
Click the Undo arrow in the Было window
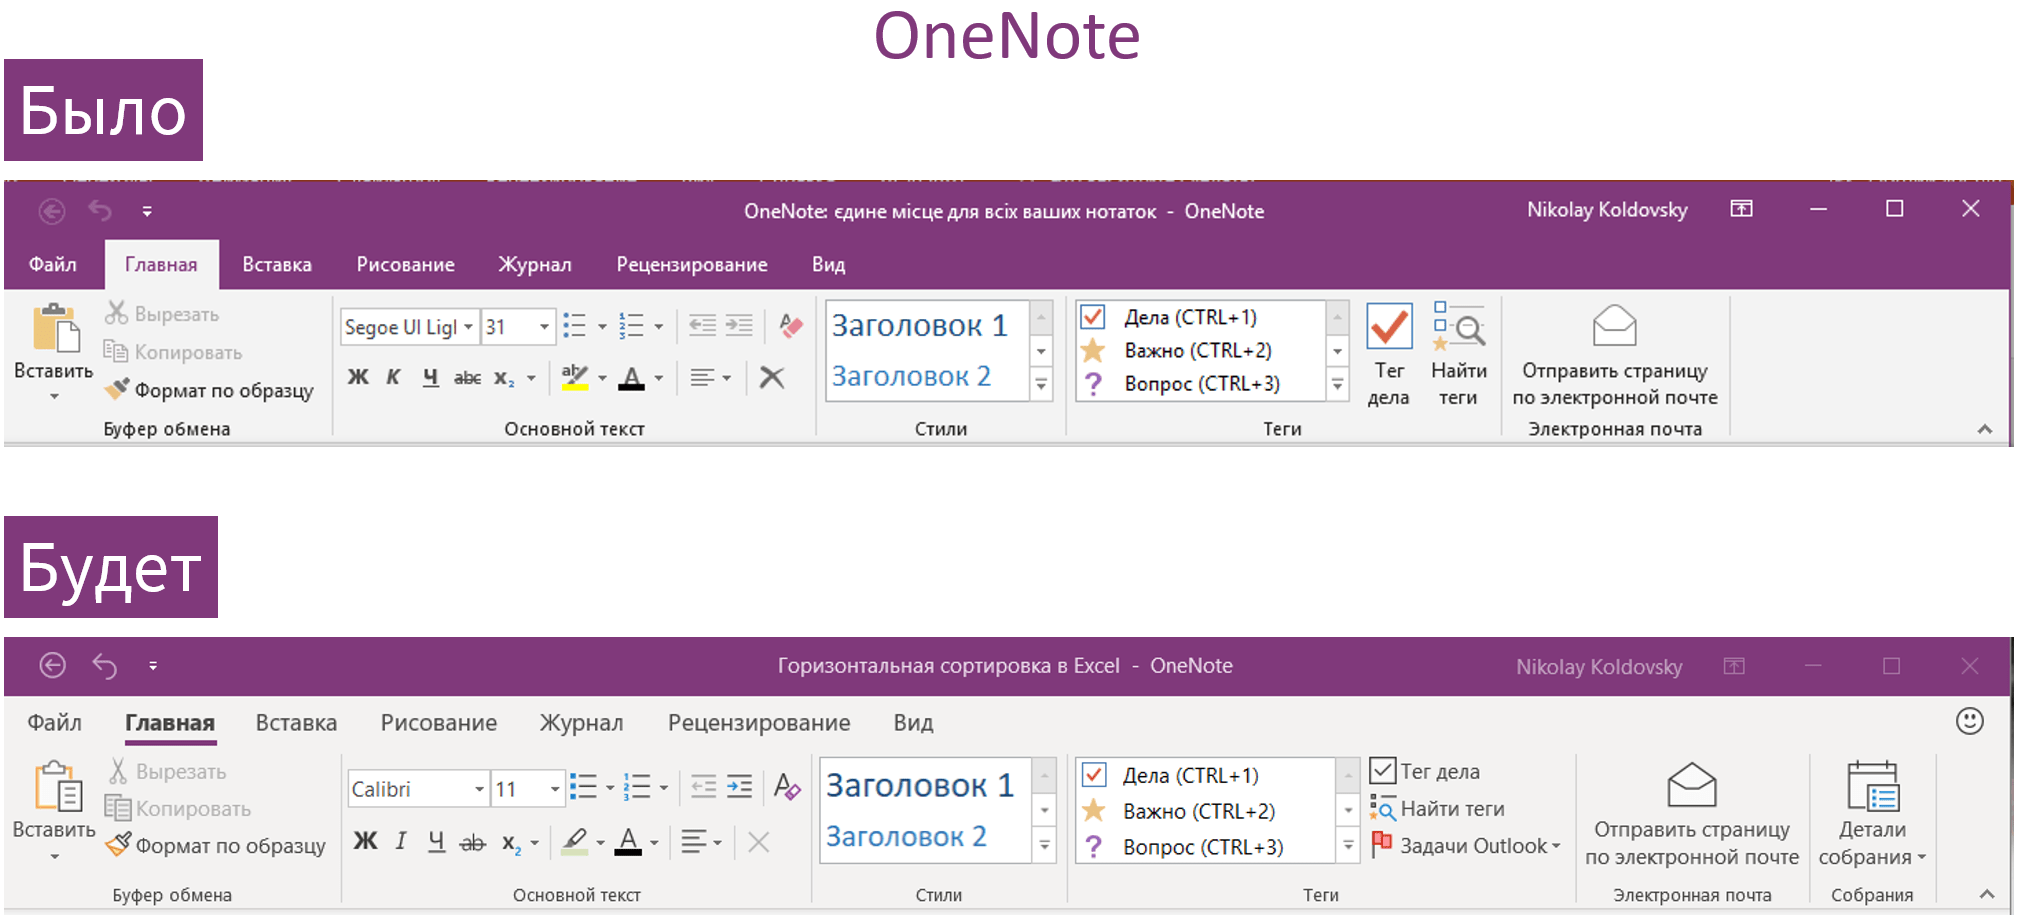point(100,210)
